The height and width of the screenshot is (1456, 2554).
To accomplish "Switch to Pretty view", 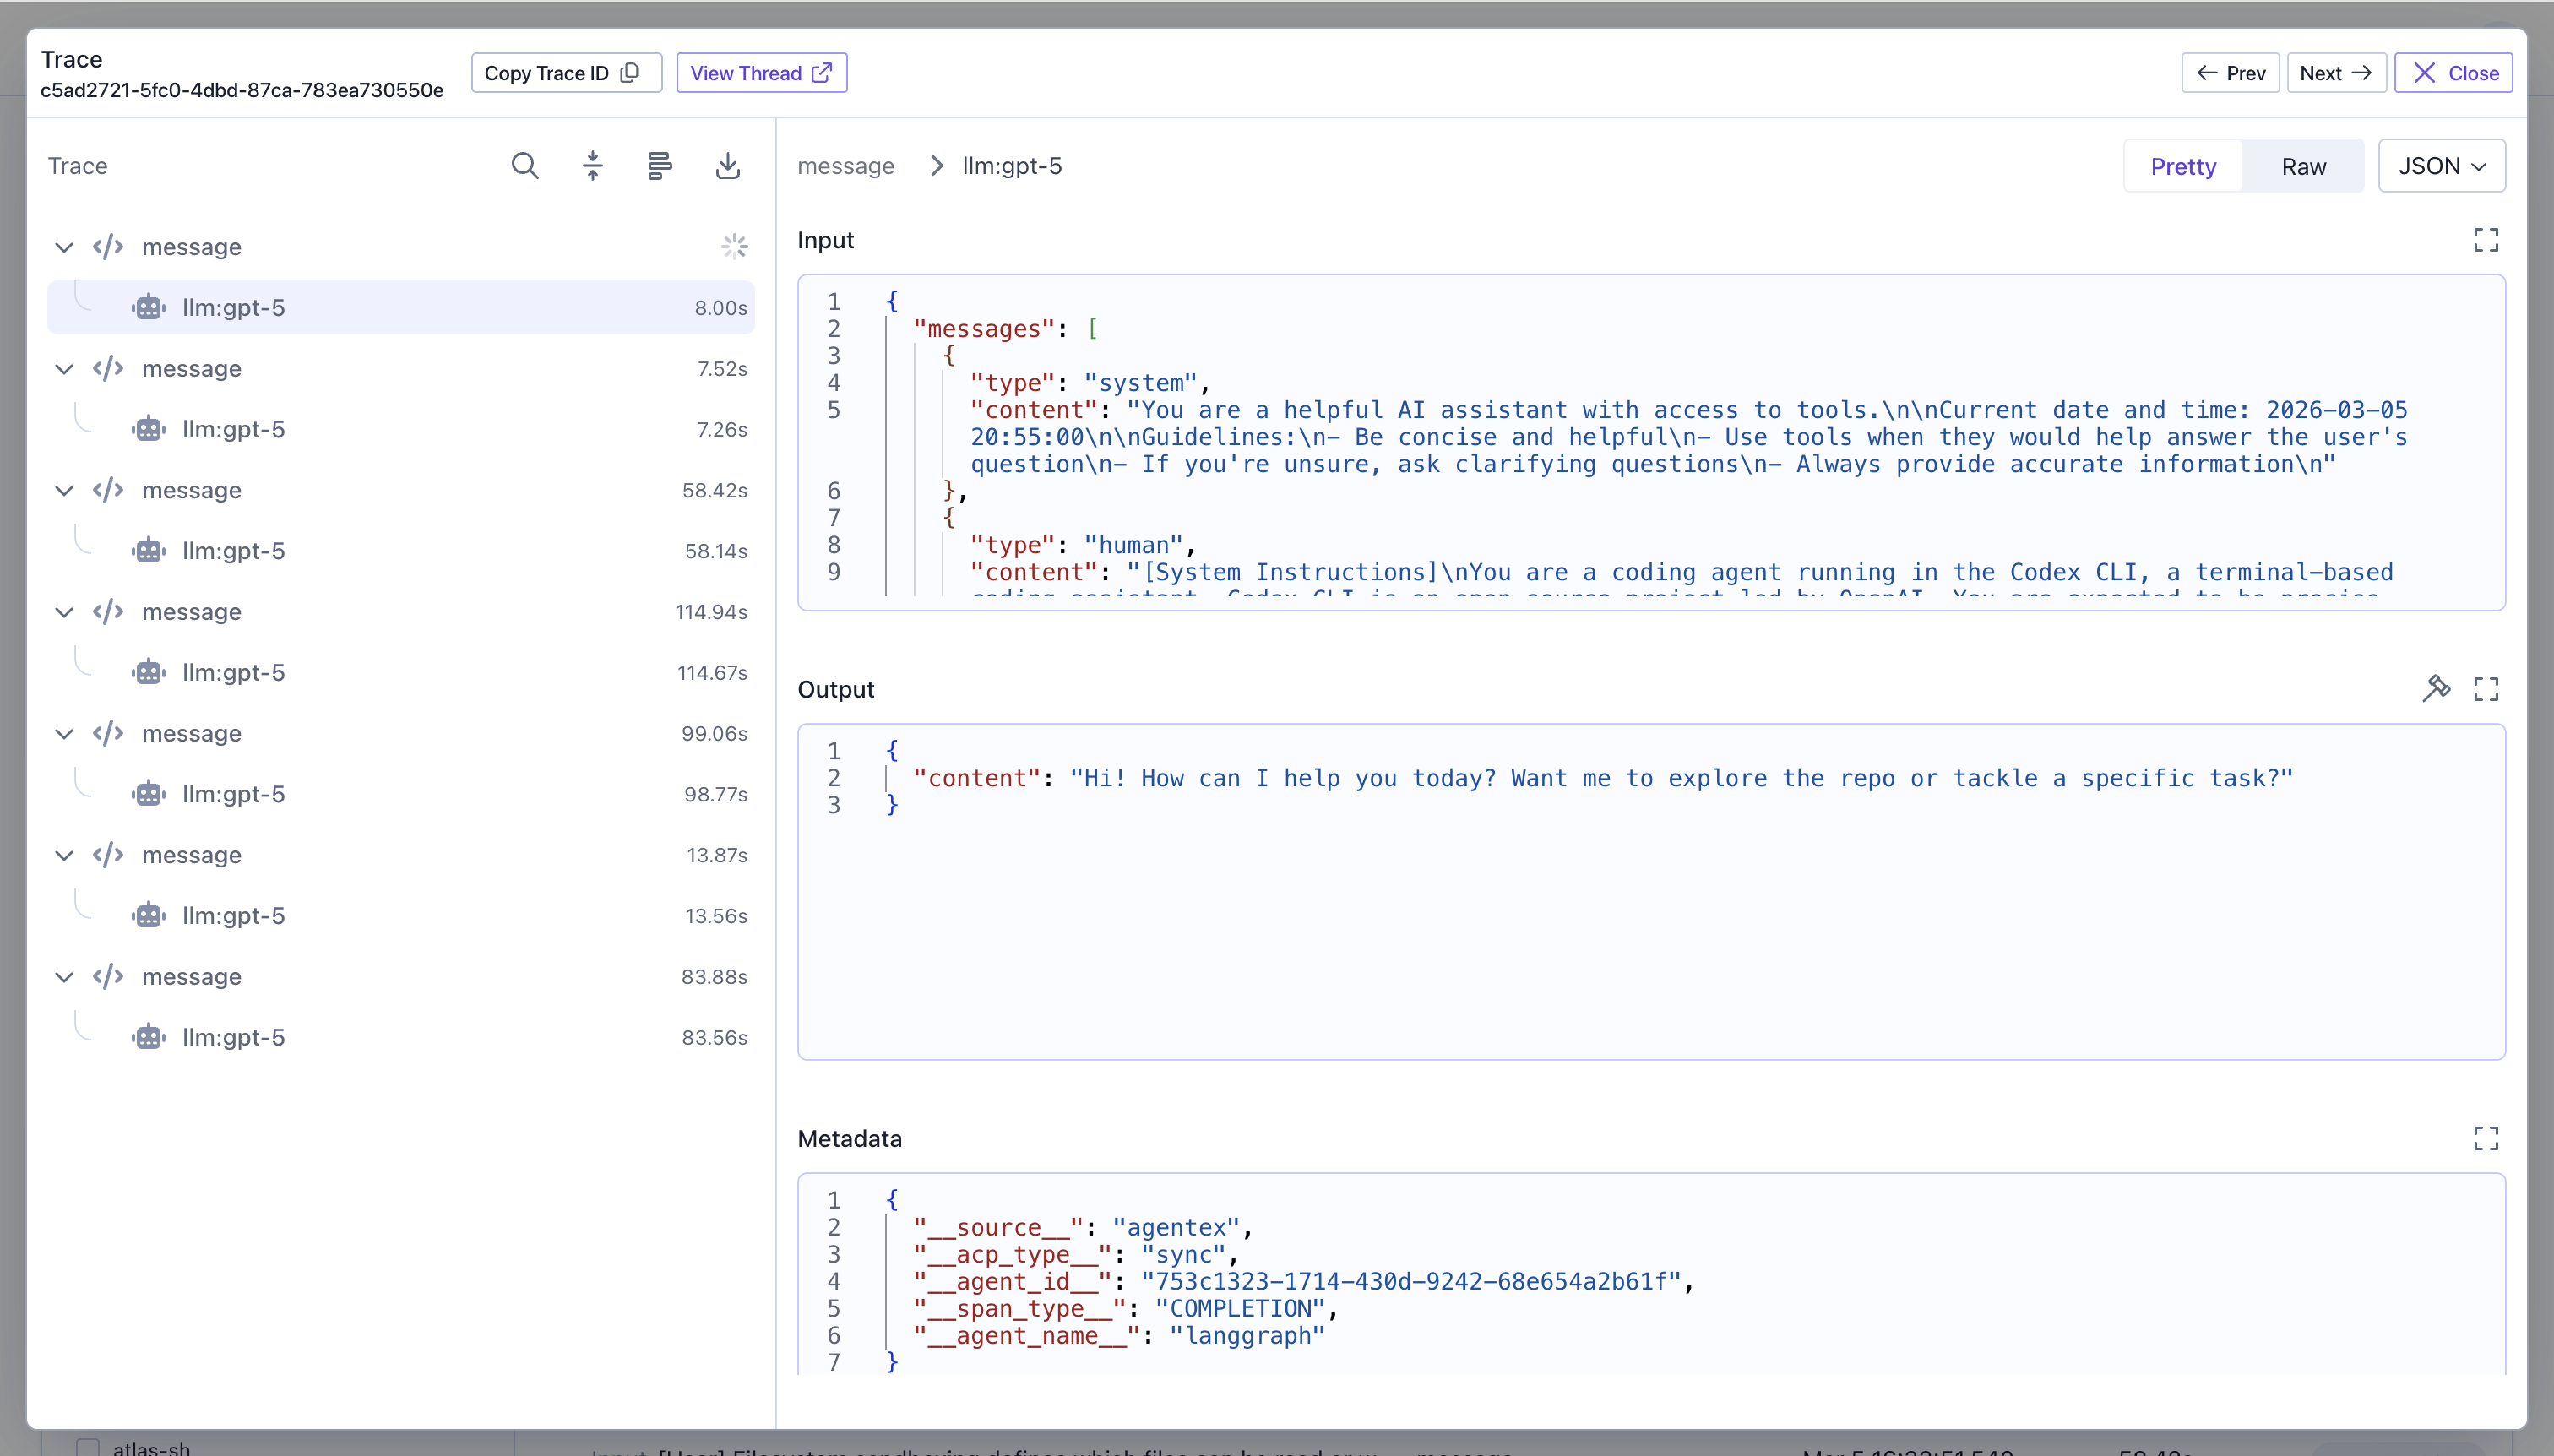I will (x=2183, y=166).
